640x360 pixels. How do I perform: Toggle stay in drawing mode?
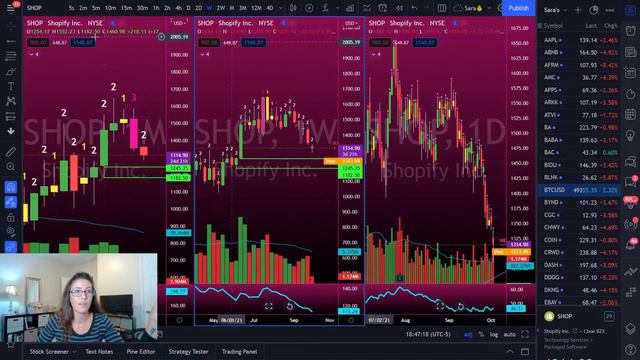coord(11,202)
